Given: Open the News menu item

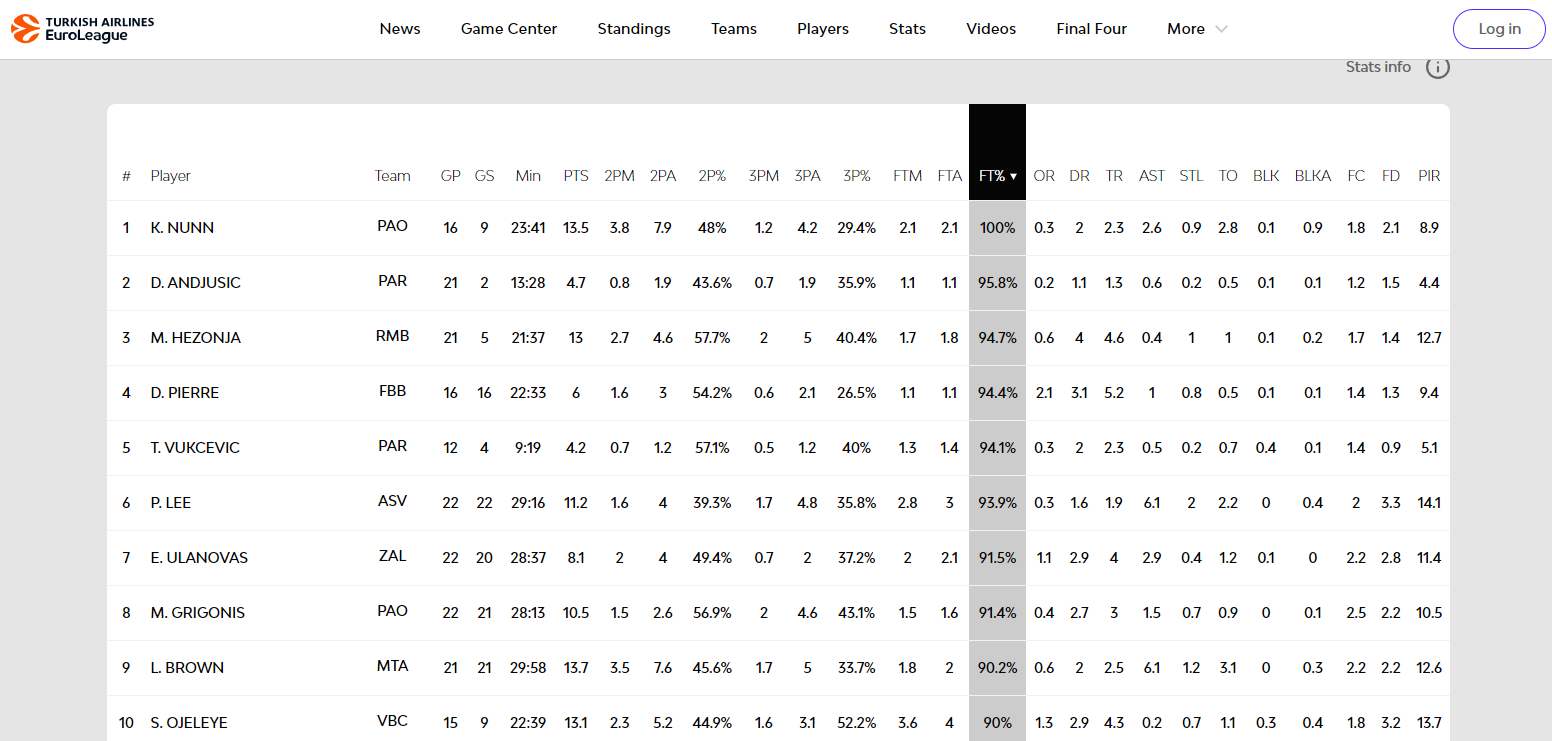Looking at the screenshot, I should point(400,29).
